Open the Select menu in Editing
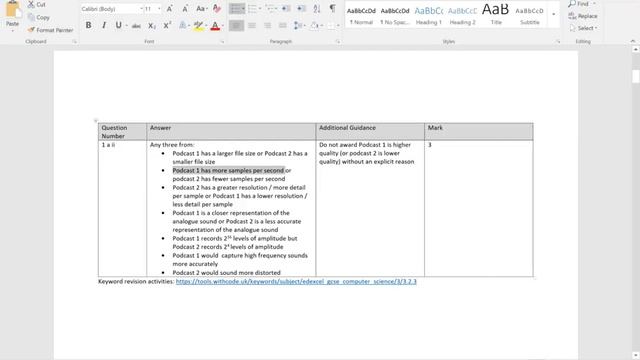This screenshot has width=640, height=360. 584,28
